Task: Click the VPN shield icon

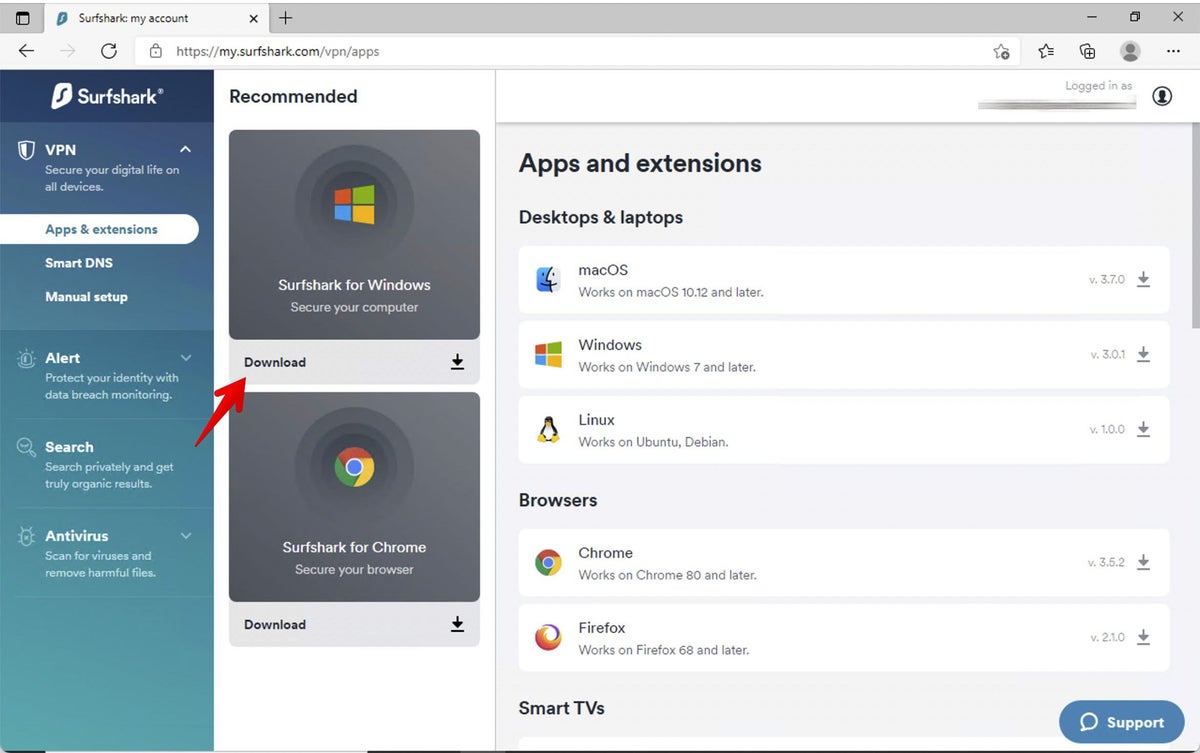Action: coord(27,151)
